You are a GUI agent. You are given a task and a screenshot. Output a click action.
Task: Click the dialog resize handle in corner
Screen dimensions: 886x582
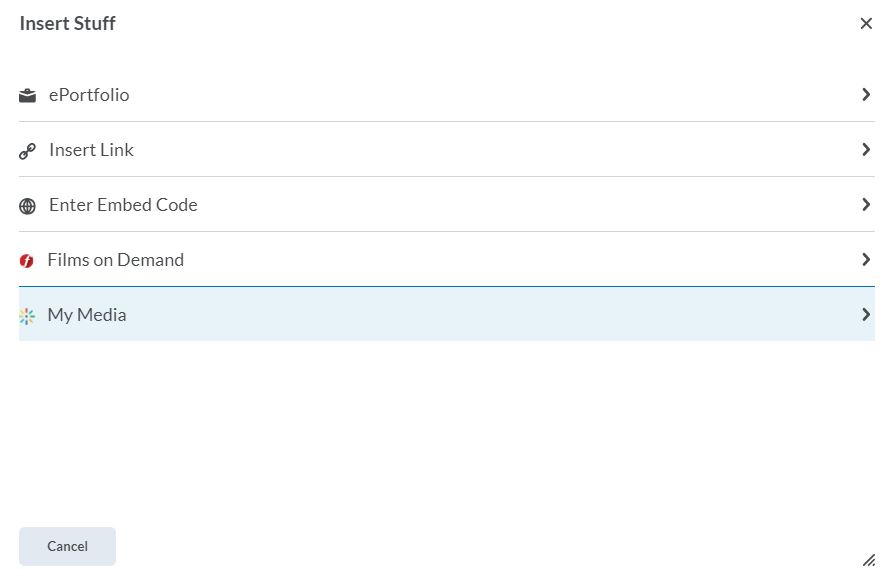pyautogui.click(x=869, y=561)
